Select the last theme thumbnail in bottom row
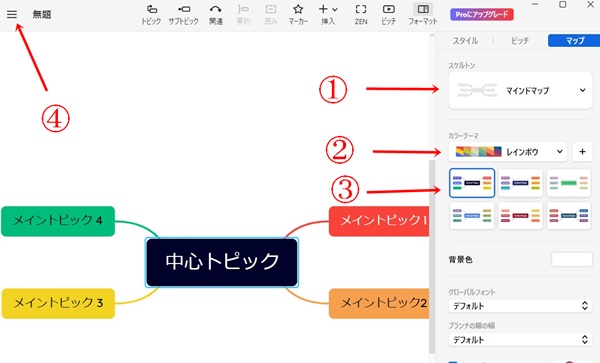This screenshot has height=363, width=600. (569, 216)
